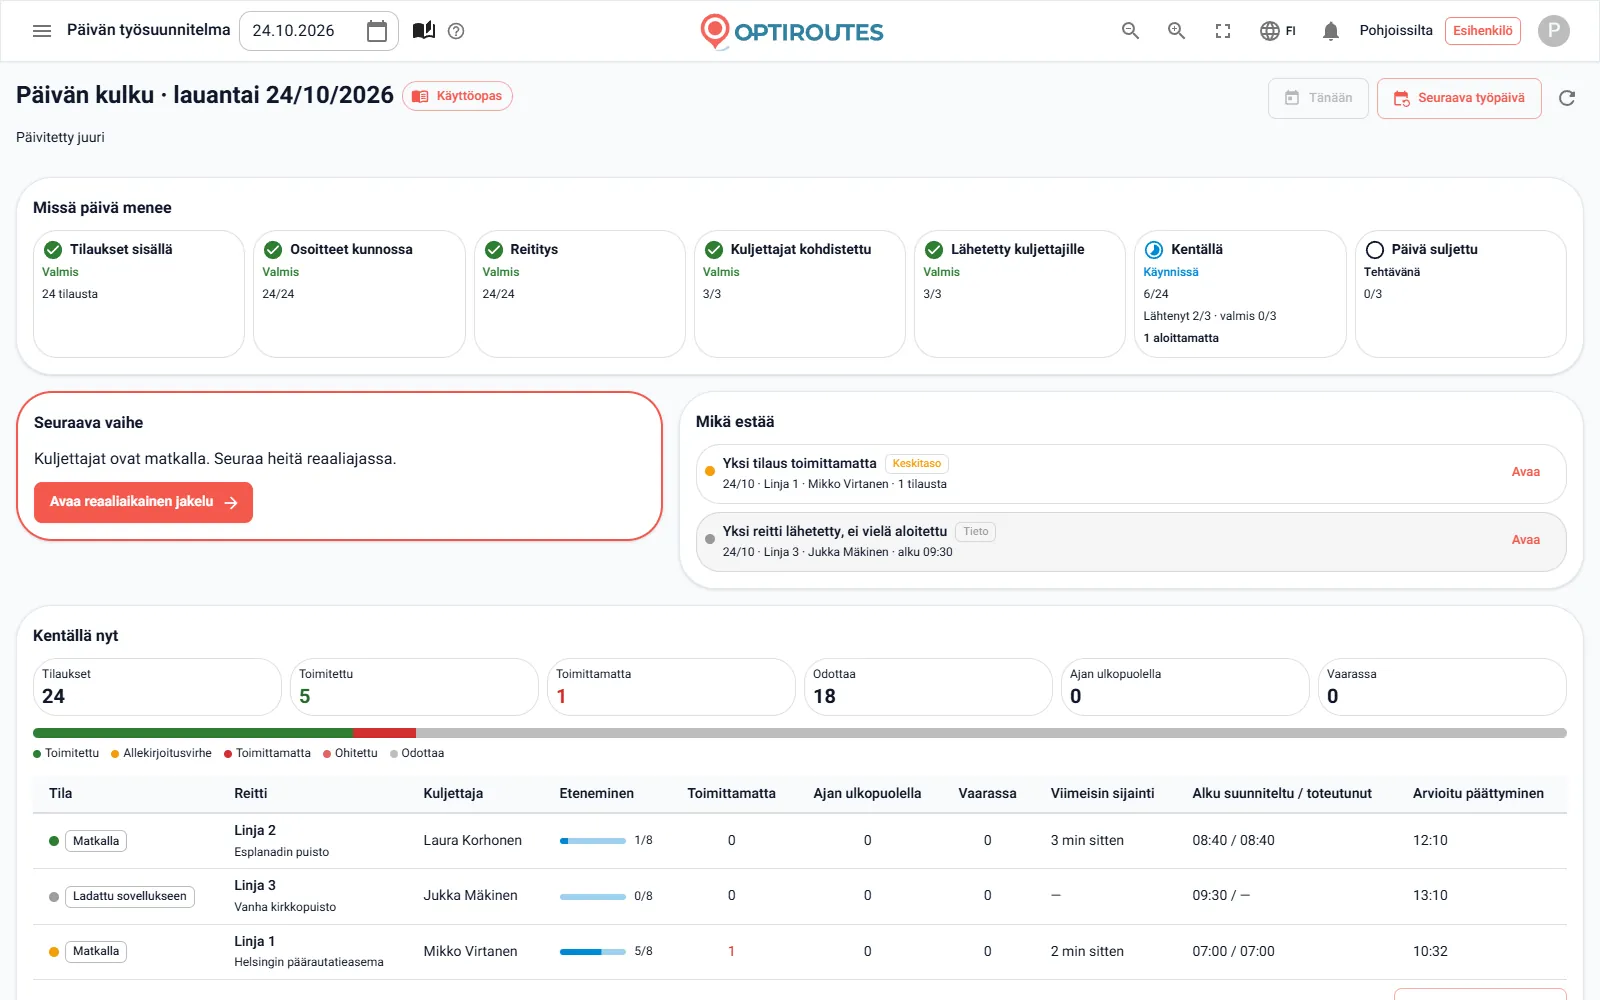1600x1000 pixels.
Task: Select the Kentällä stage card
Action: coord(1240,294)
